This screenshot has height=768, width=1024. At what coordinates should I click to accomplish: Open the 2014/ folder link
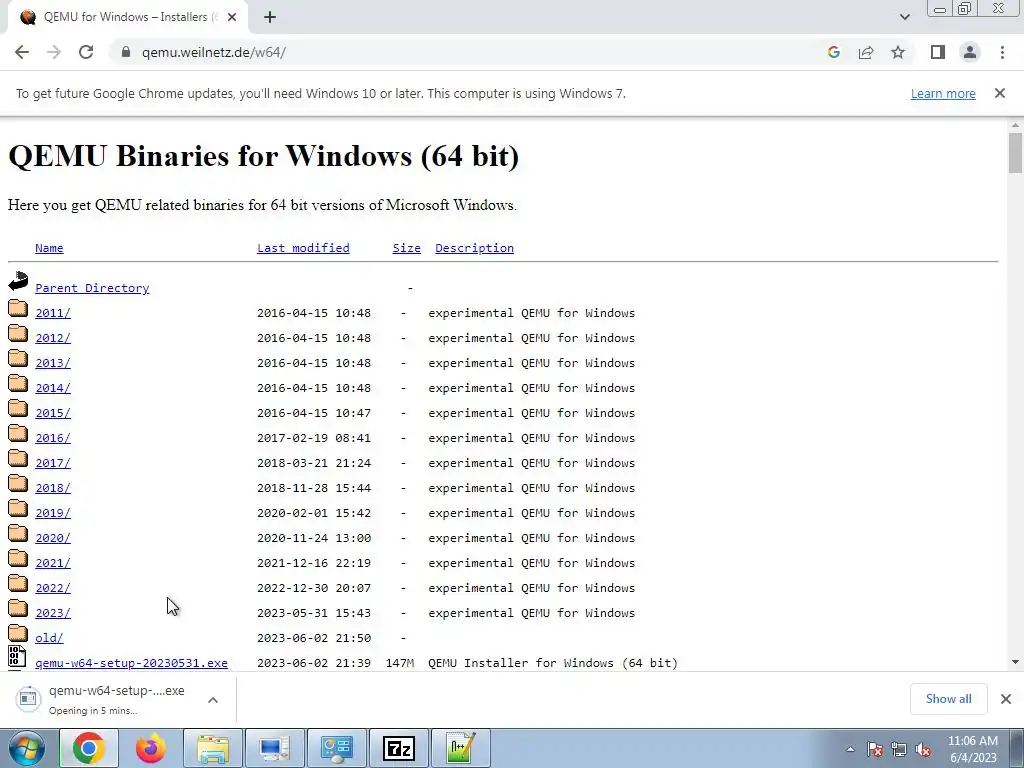coord(53,388)
